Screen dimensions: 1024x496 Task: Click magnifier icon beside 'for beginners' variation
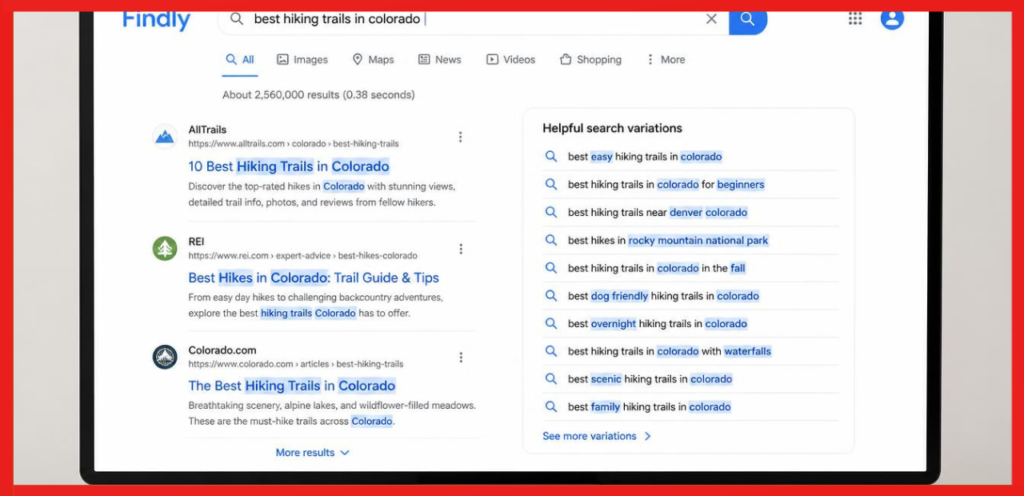pos(551,185)
